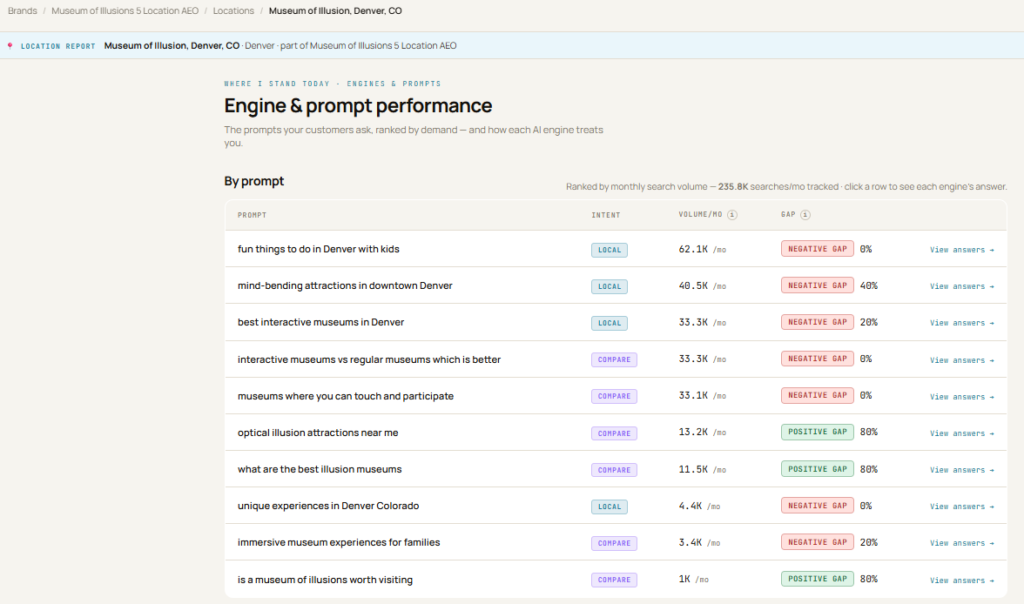This screenshot has width=1024, height=604.
Task: Click the location pin icon in report banner
Action: point(10,46)
